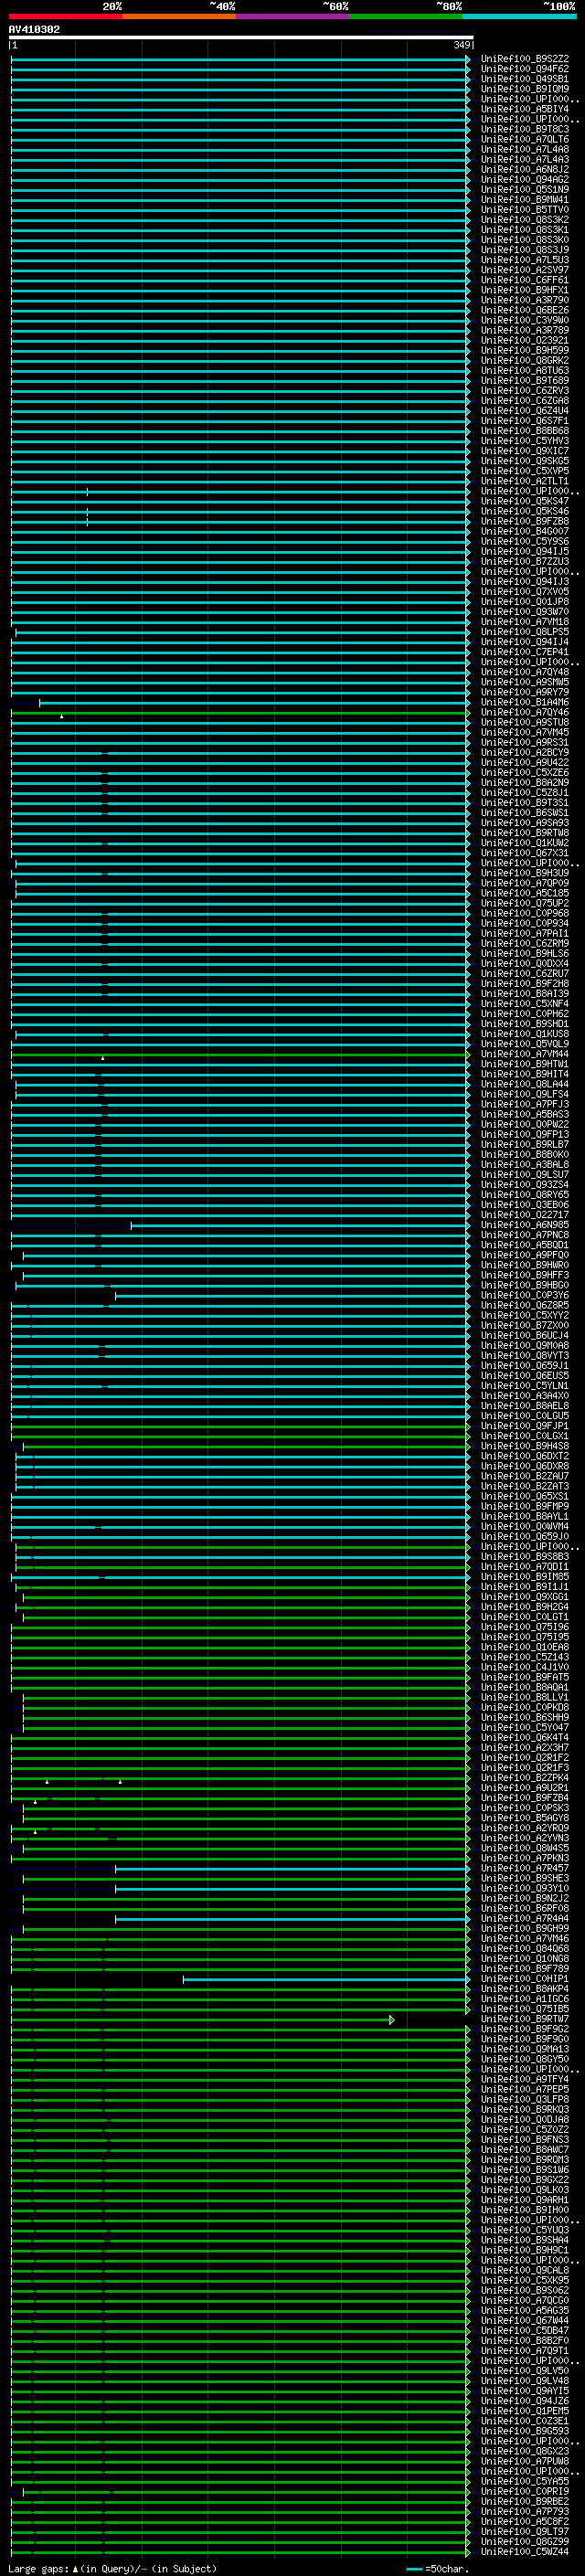This screenshot has height=2576, width=585.
Task: Click the green ~80% identity color segment
Action: [x=406, y=16]
